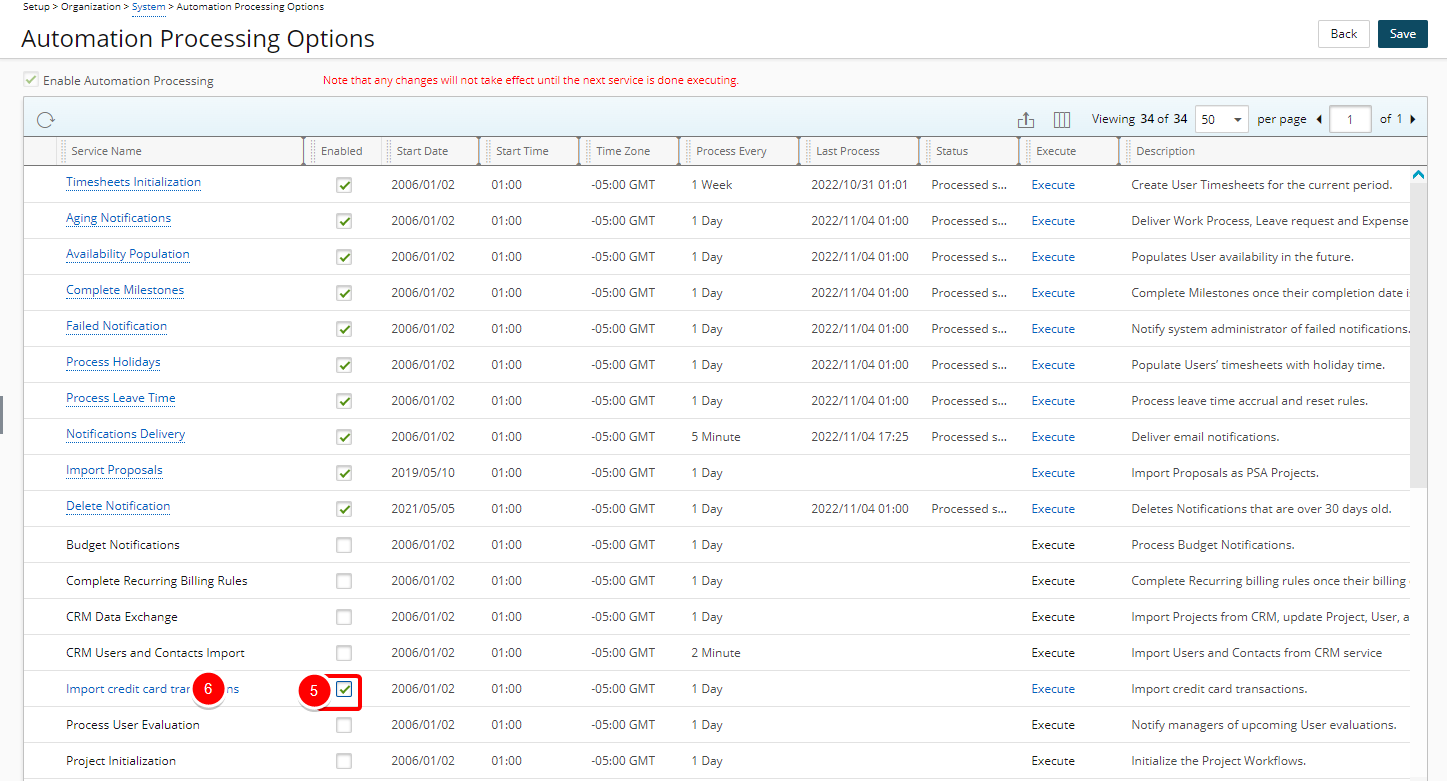Enable the Budget Notifications checkbox
The width and height of the screenshot is (1447, 781).
344,545
